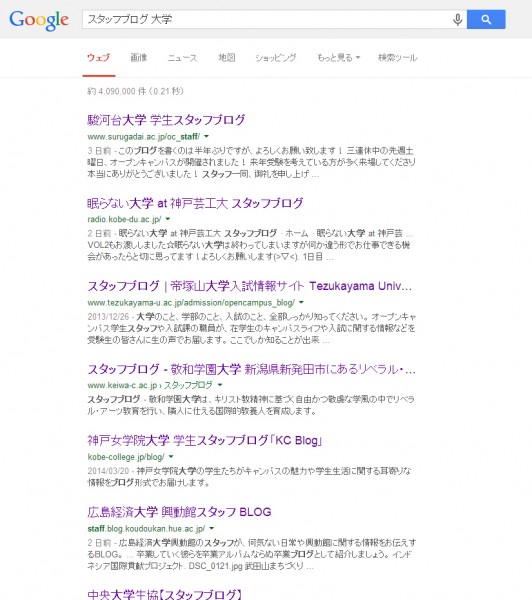Focus the search box containing スタッフブログ 大学
The width and height of the screenshot is (532, 600).
click(266, 19)
